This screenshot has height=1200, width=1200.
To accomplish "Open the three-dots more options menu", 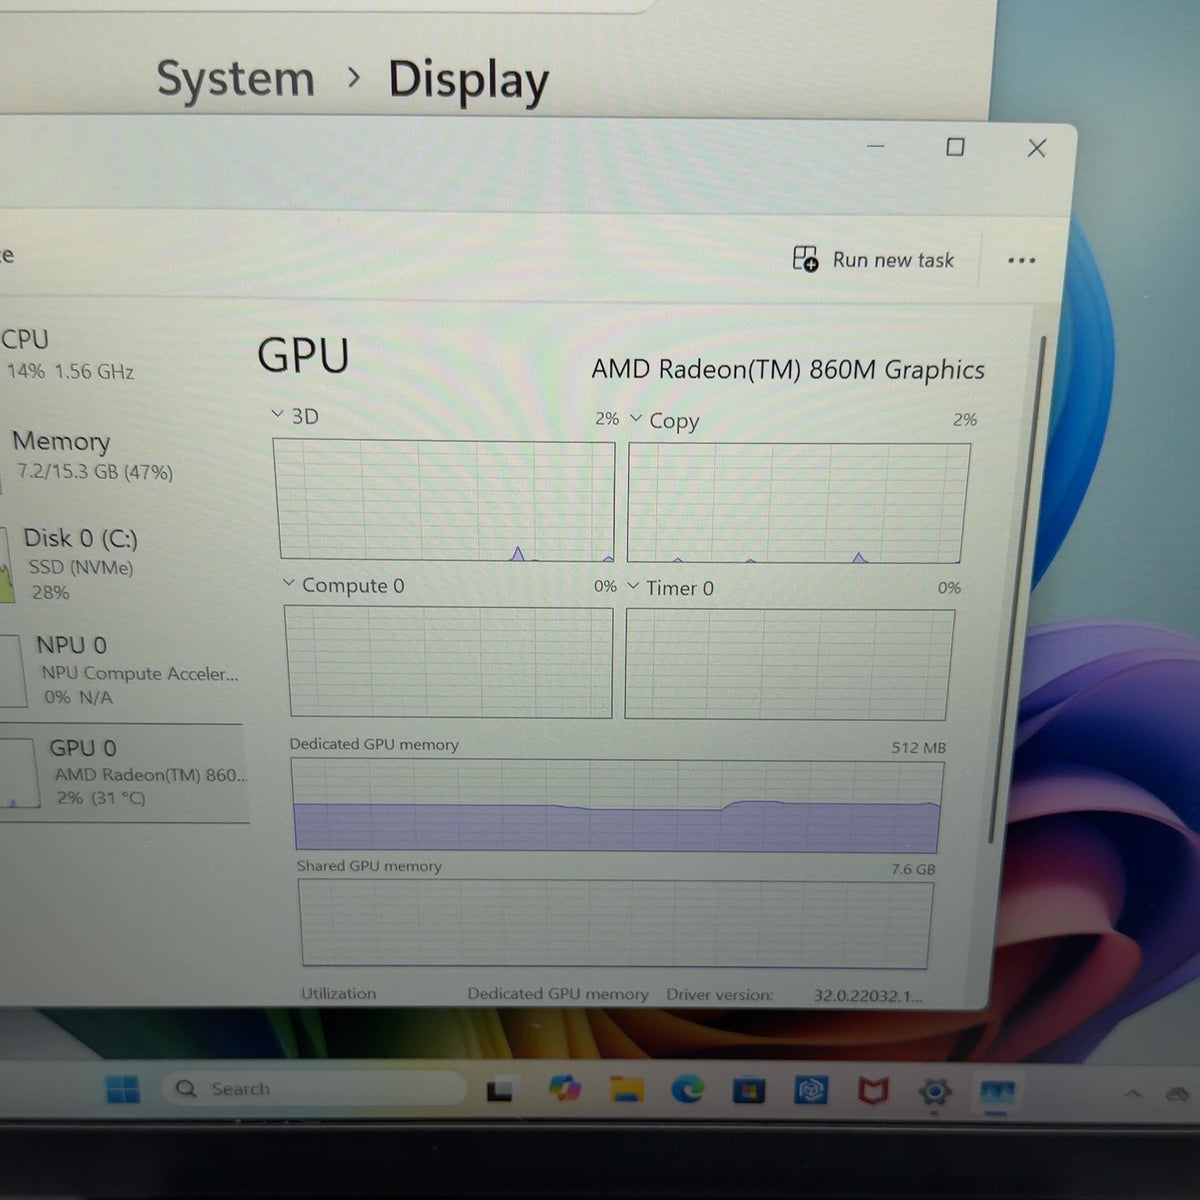I will (1021, 261).
